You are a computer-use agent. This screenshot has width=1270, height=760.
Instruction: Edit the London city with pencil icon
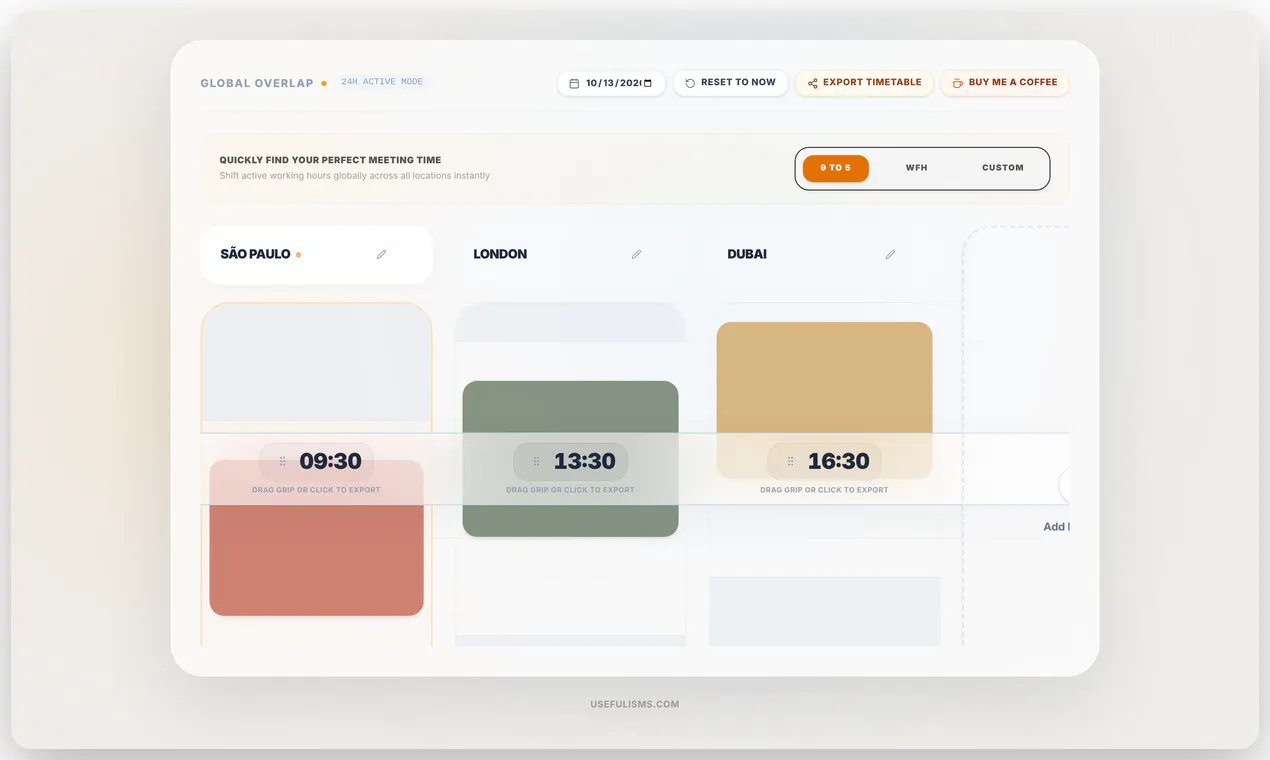(636, 254)
